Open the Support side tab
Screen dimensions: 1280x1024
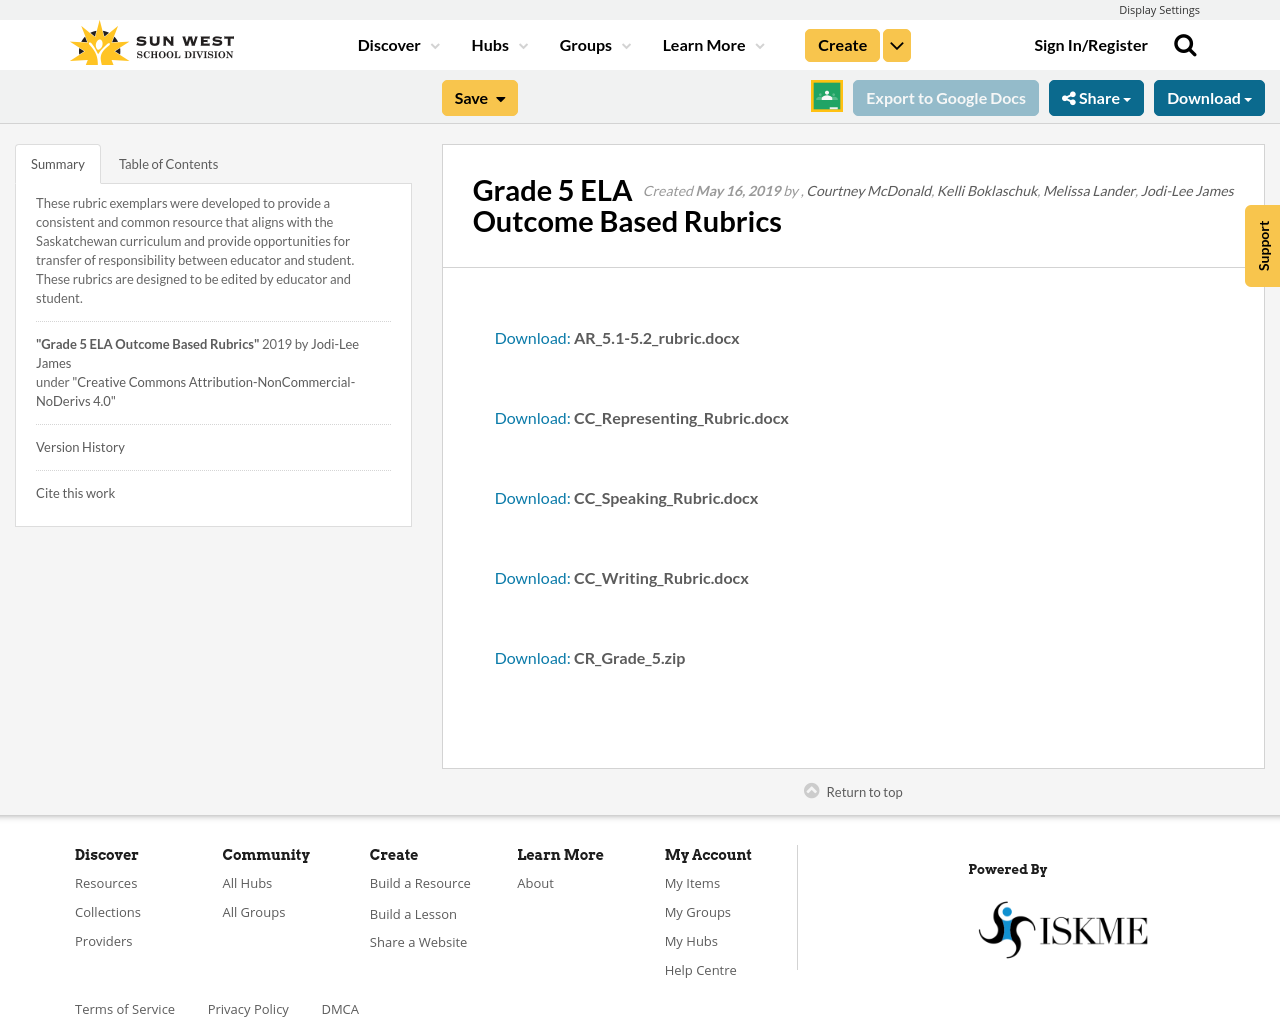click(x=1262, y=245)
